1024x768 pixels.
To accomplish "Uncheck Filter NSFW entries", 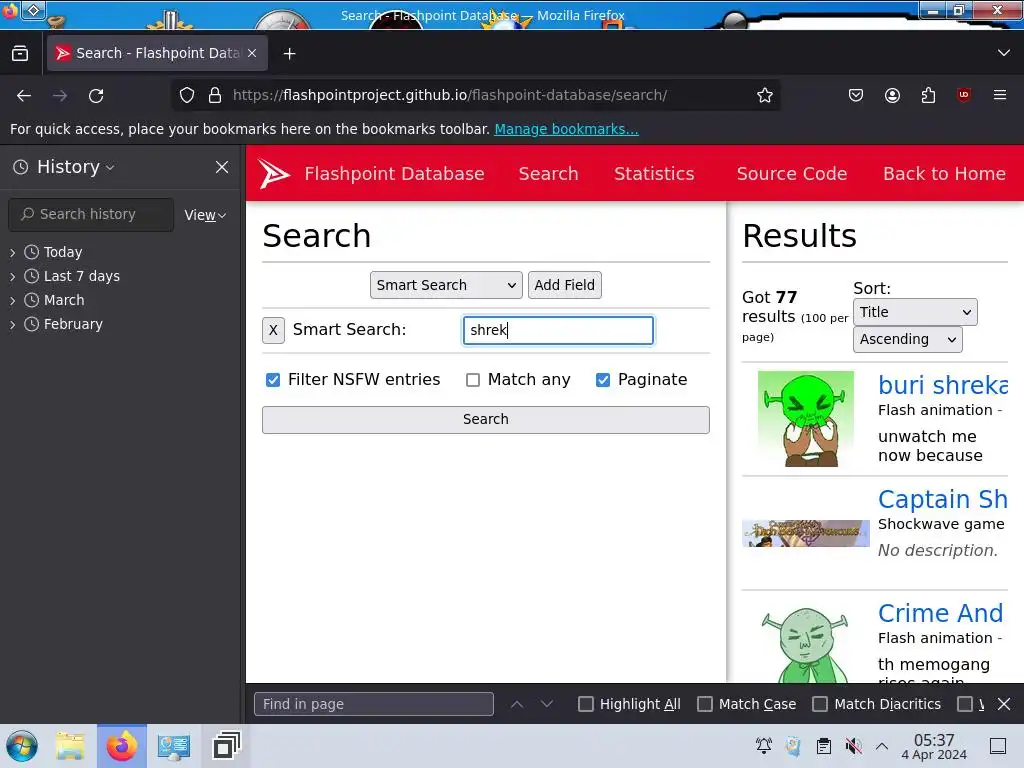I will click(x=273, y=380).
